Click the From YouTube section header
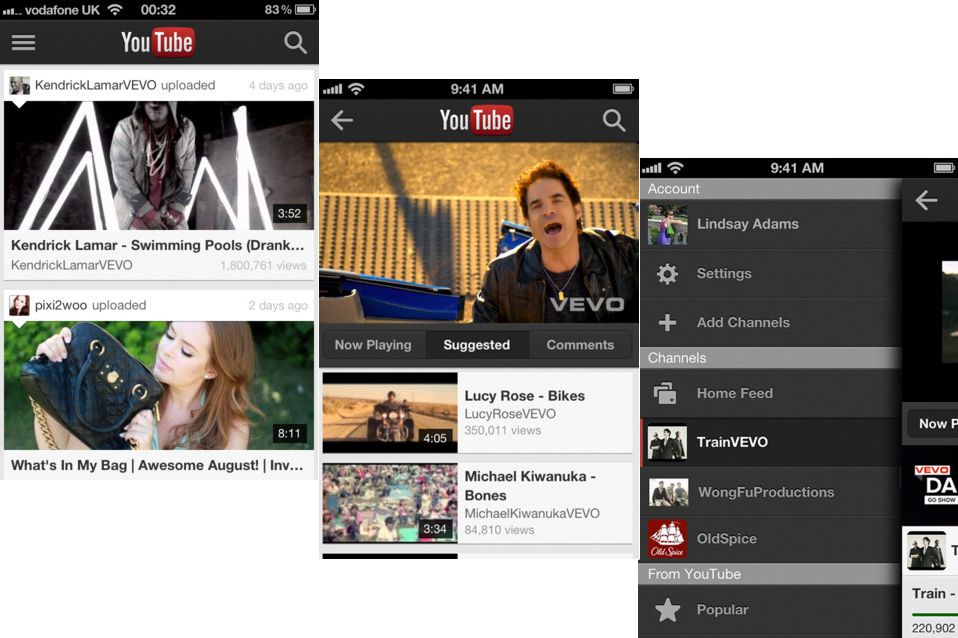Image resolution: width=958 pixels, height=638 pixels. tap(770, 574)
